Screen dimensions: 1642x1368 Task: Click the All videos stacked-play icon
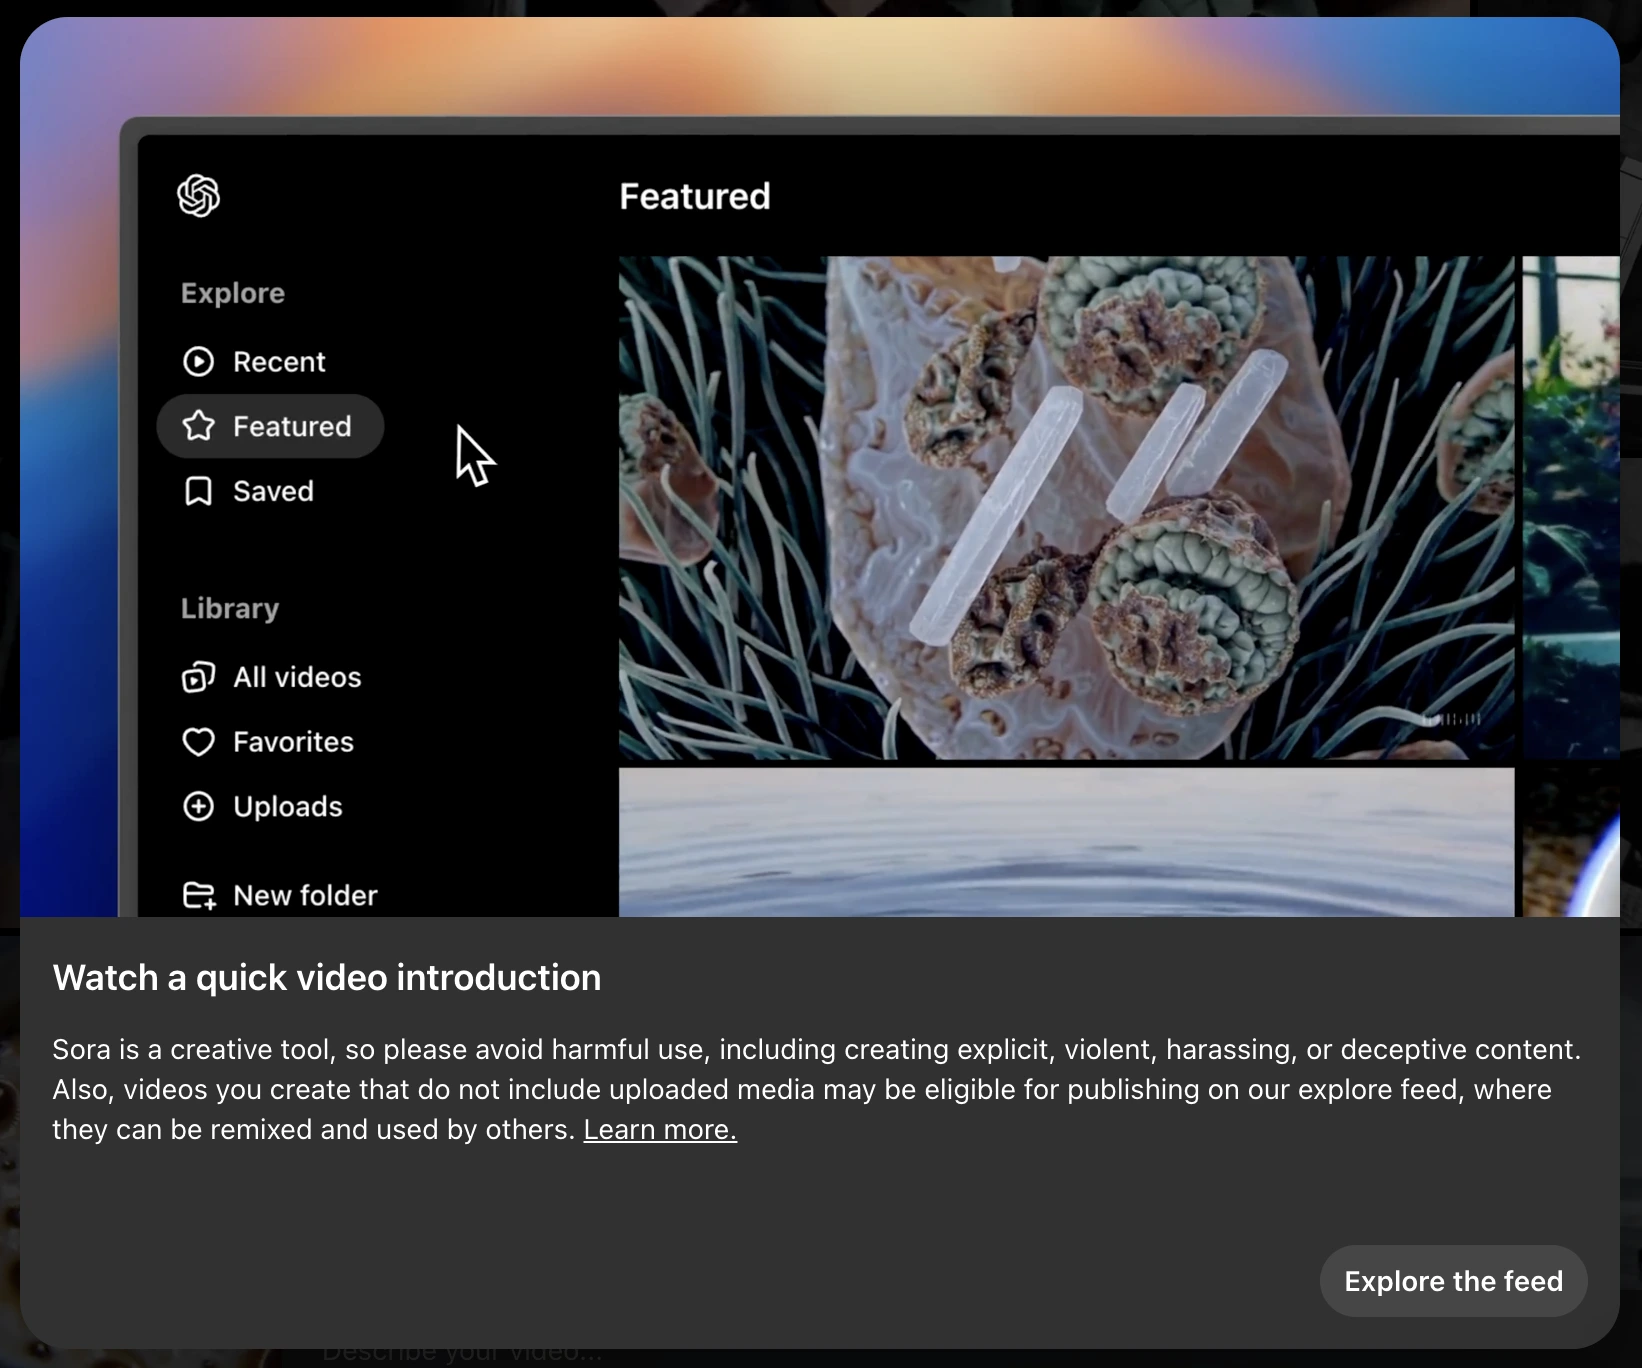coord(198,677)
